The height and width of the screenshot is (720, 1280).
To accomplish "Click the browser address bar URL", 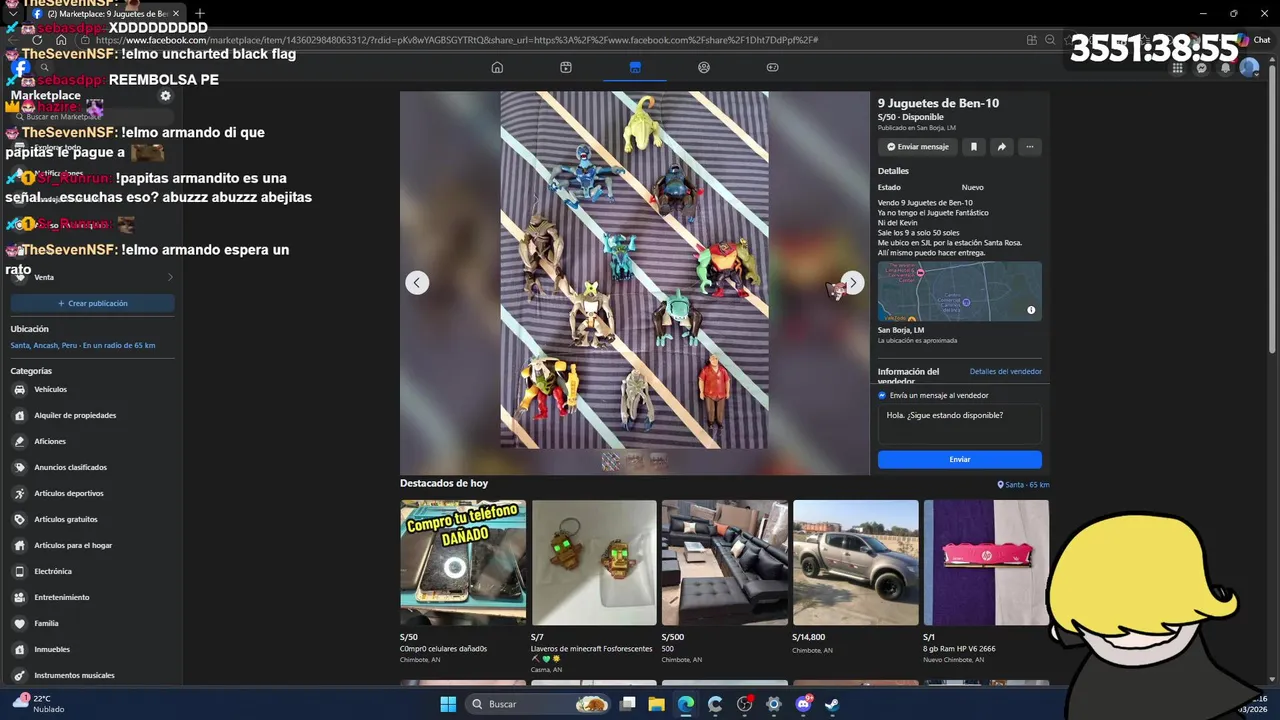I will [x=457, y=40].
